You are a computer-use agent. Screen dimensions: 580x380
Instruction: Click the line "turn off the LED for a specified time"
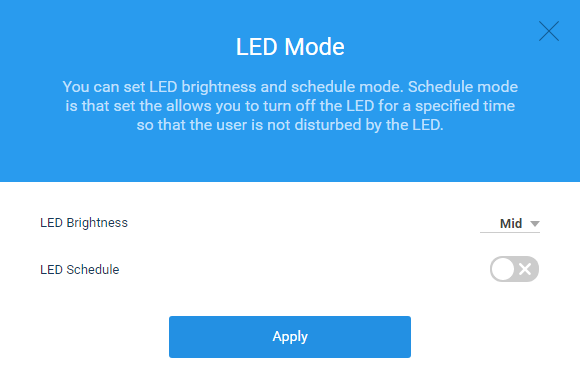[x=290, y=106]
